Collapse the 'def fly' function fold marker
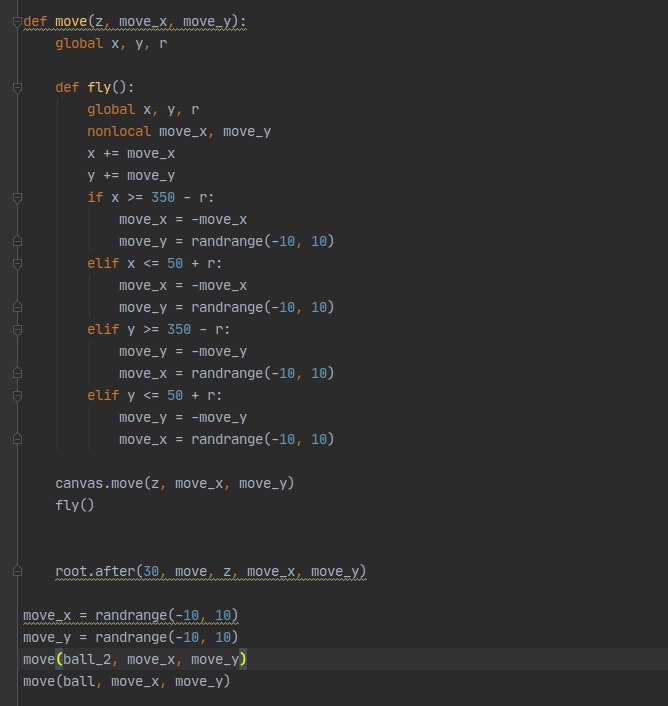Image resolution: width=668 pixels, height=706 pixels. [17, 88]
